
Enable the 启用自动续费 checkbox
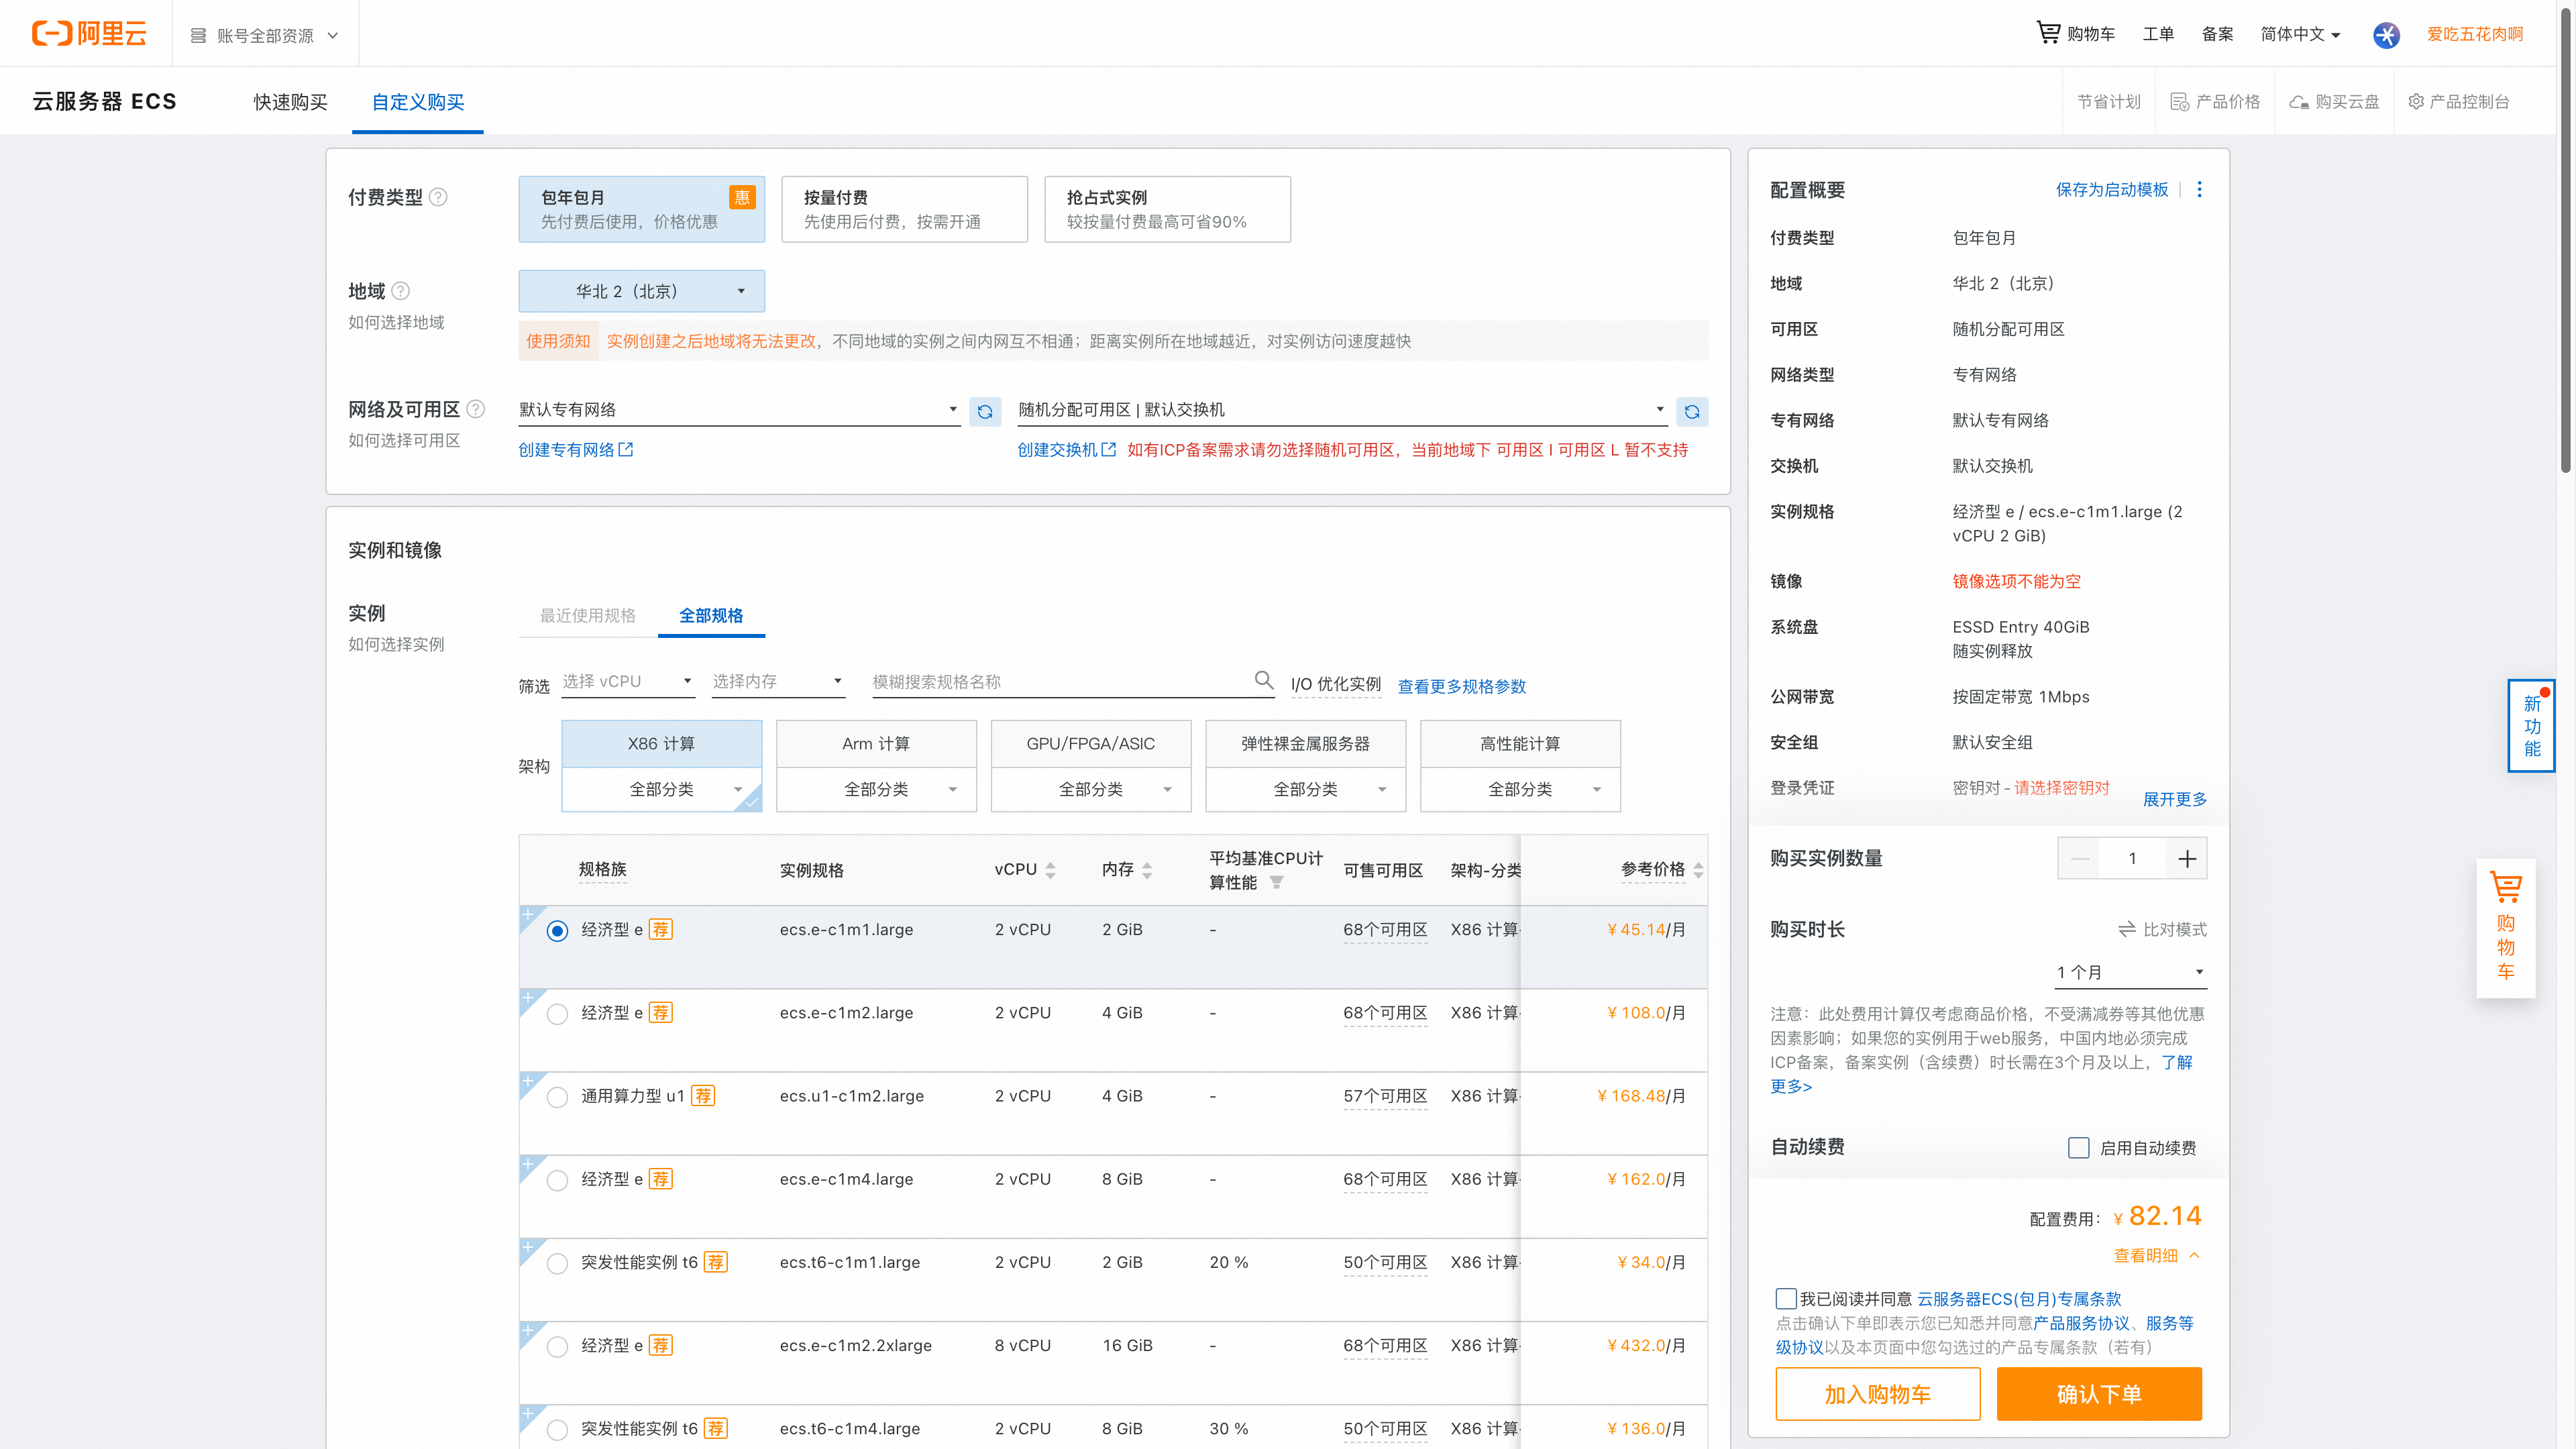tap(2080, 1147)
